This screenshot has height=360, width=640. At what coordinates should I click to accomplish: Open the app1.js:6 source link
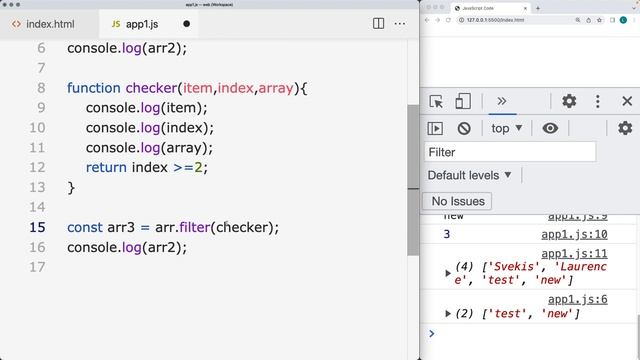(578, 299)
